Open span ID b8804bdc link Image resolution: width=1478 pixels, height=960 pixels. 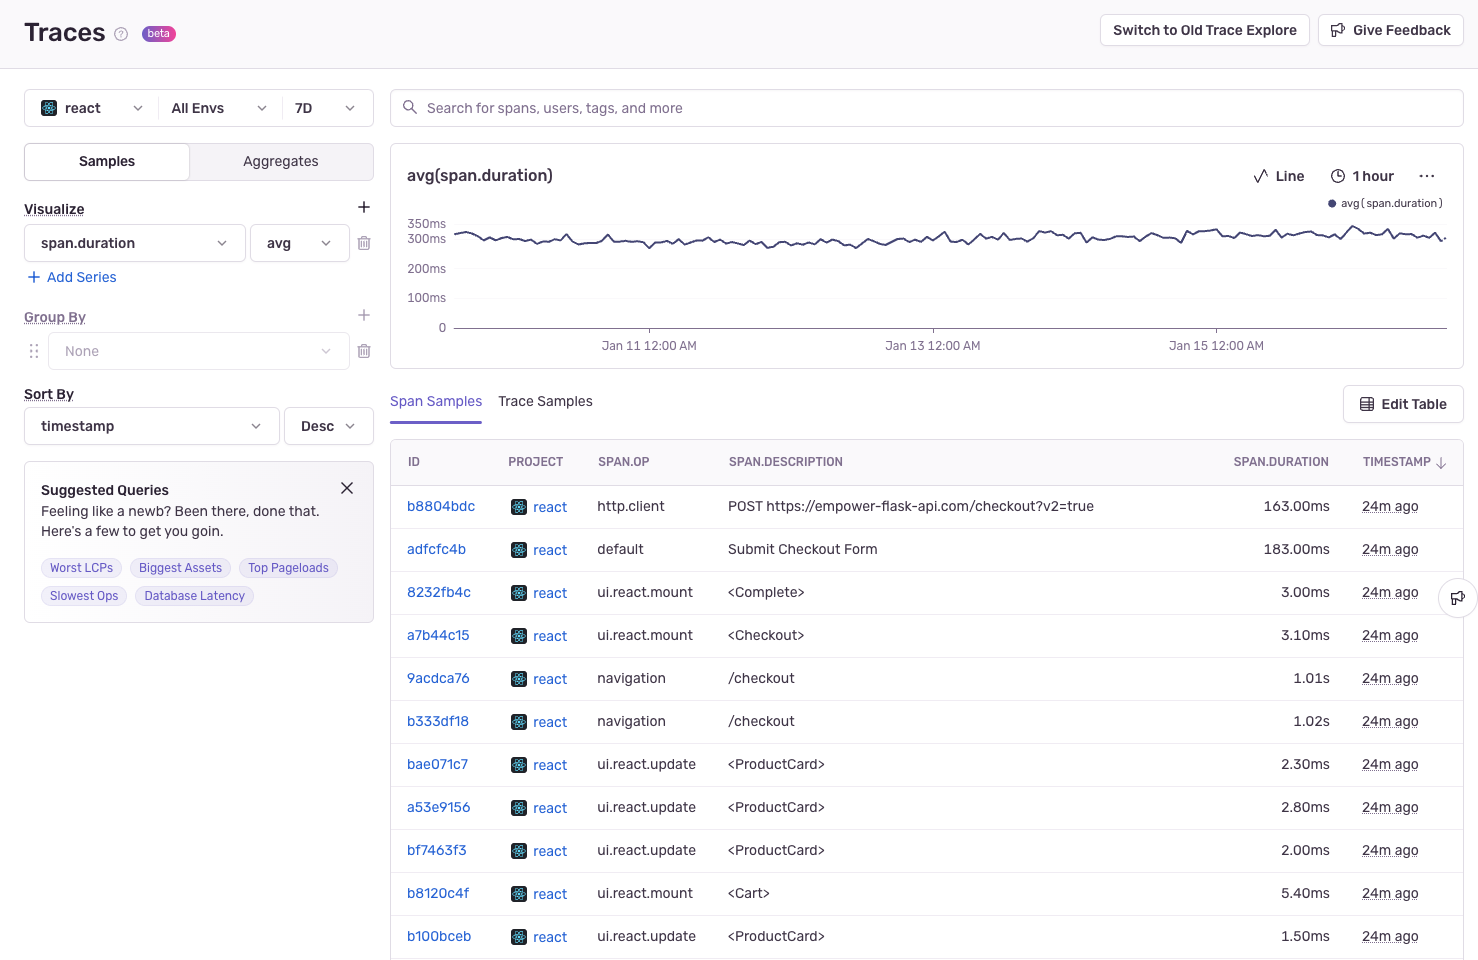pyautogui.click(x=441, y=506)
